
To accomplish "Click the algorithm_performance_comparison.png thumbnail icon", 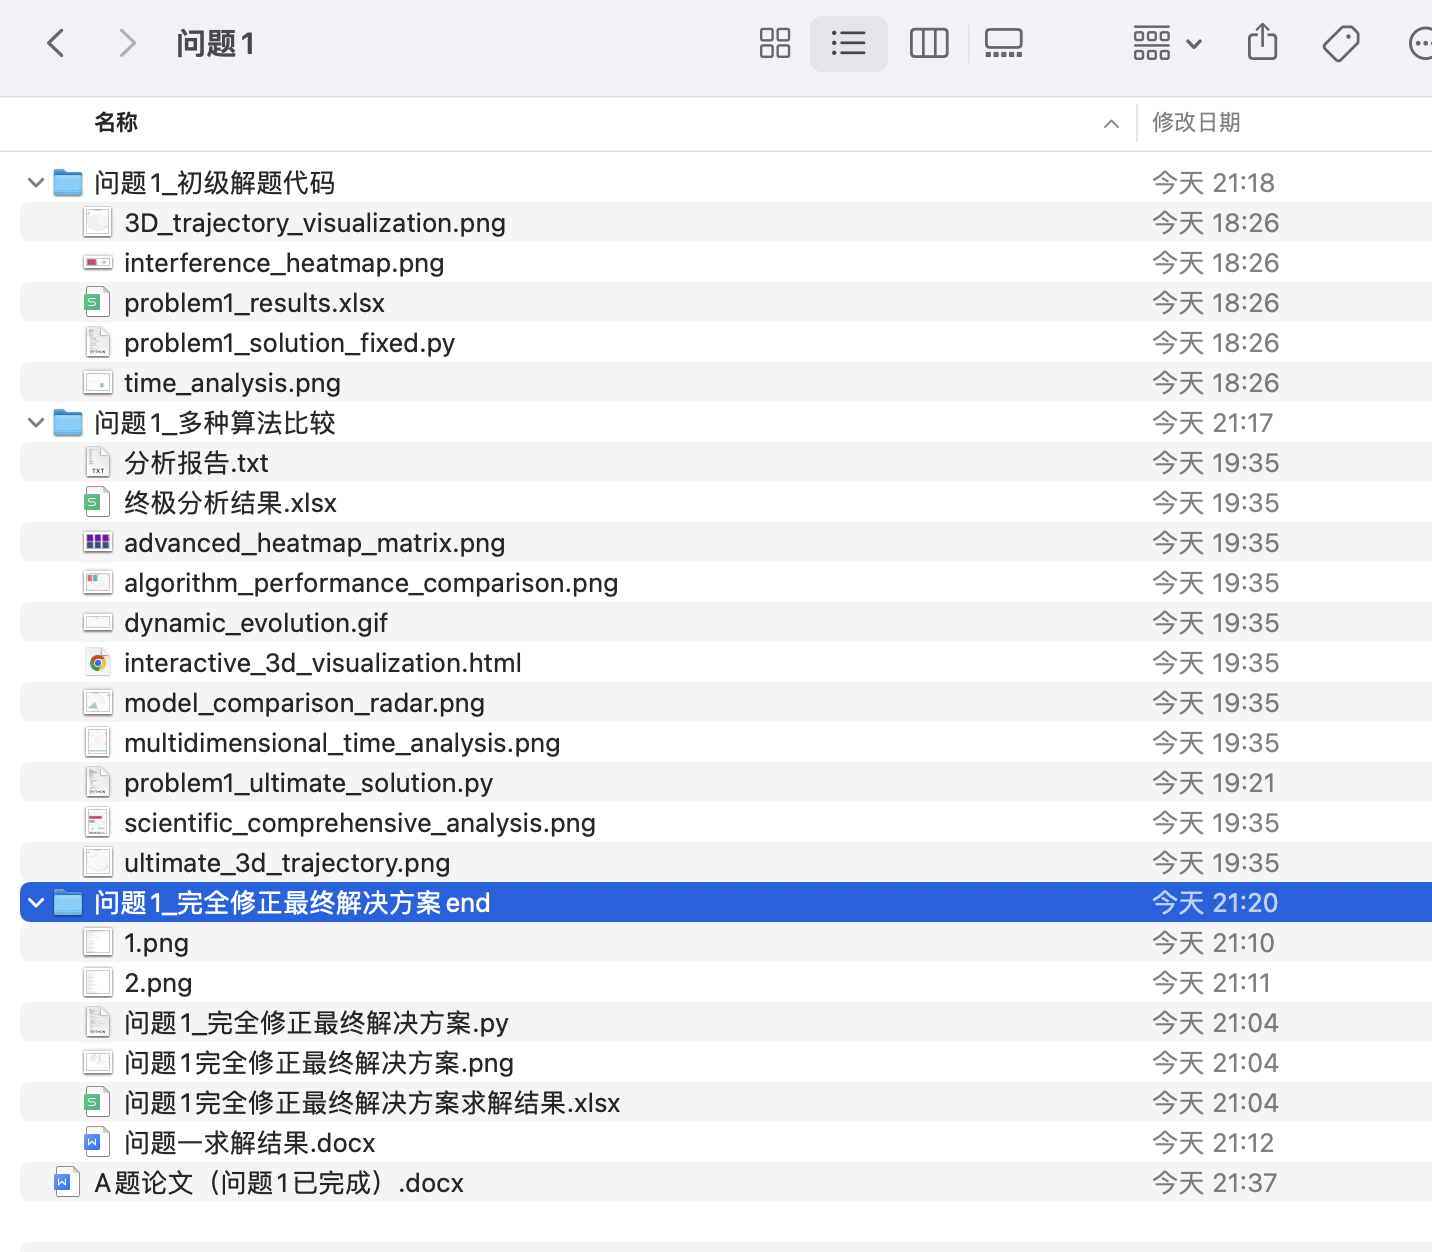I will (98, 582).
